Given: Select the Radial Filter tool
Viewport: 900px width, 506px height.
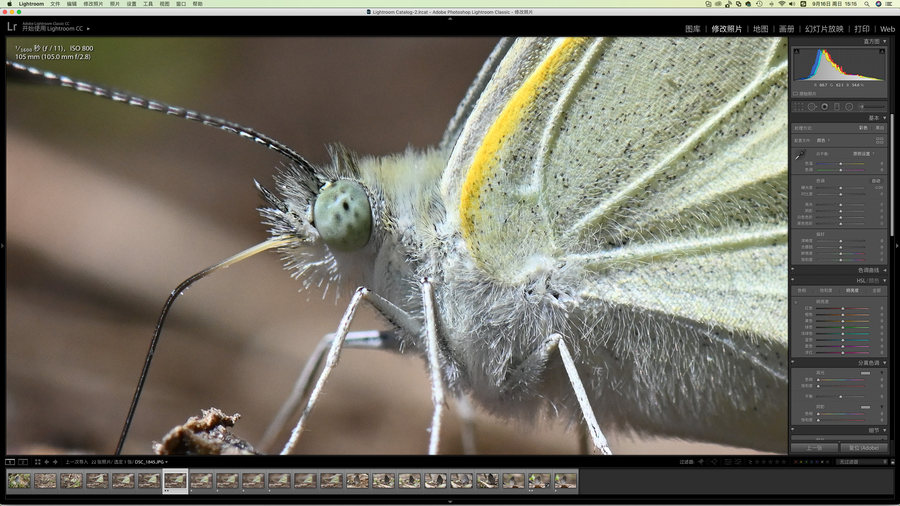Looking at the screenshot, I should [849, 106].
